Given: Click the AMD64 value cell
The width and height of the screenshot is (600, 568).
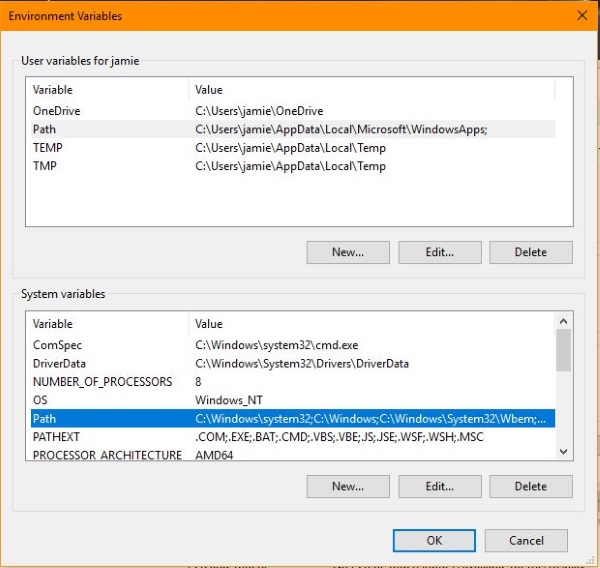Looking at the screenshot, I should [x=214, y=455].
